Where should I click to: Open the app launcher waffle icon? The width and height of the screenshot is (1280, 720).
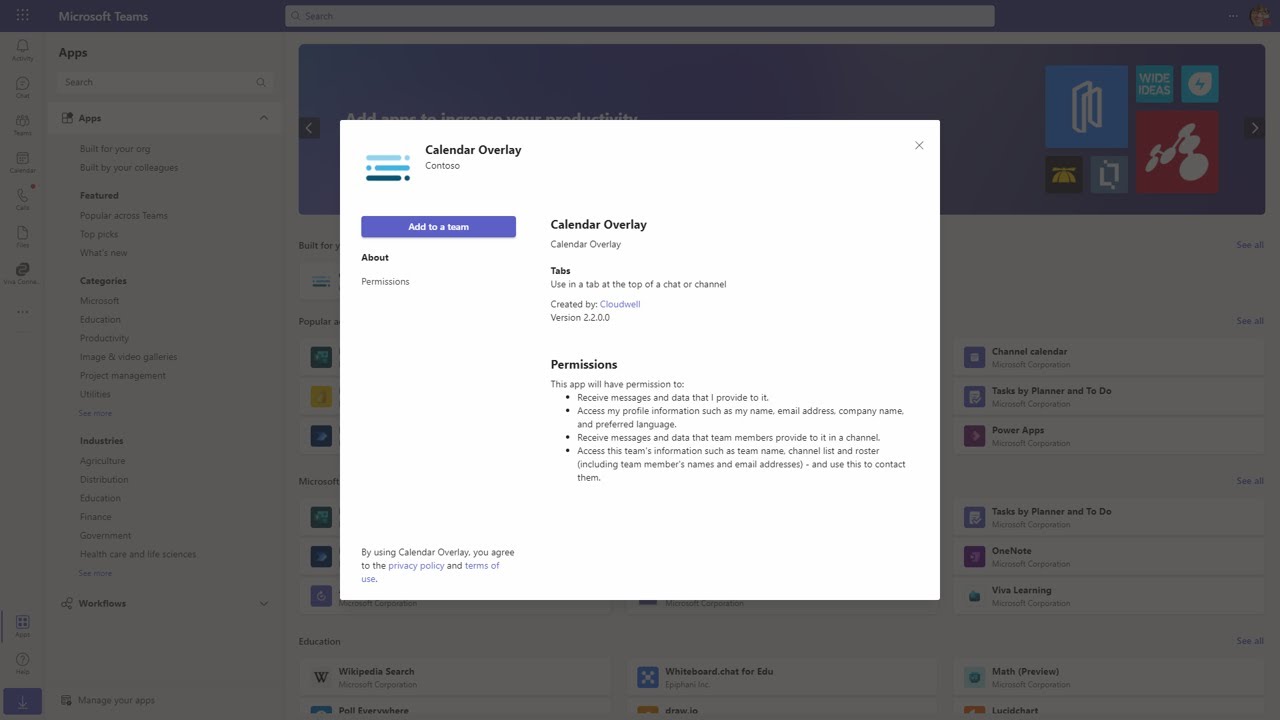(x=22, y=16)
